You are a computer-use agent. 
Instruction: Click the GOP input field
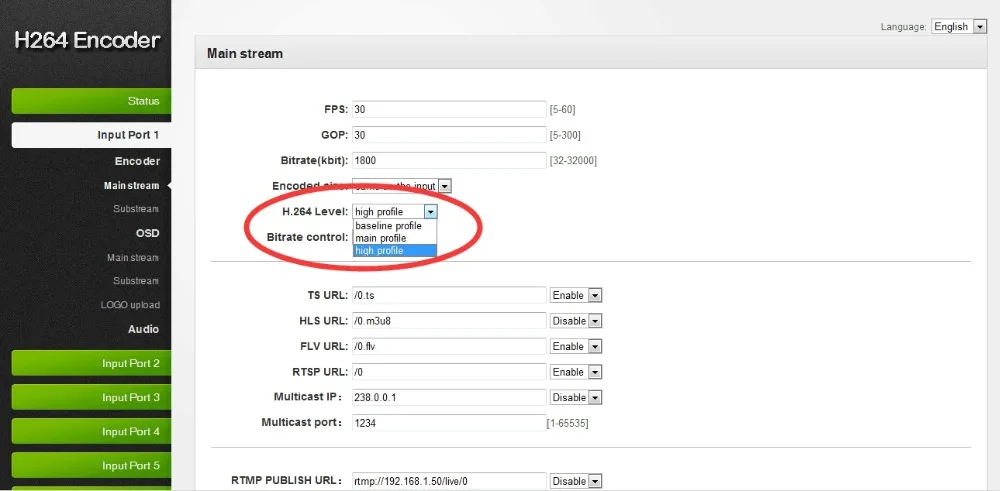(450, 135)
